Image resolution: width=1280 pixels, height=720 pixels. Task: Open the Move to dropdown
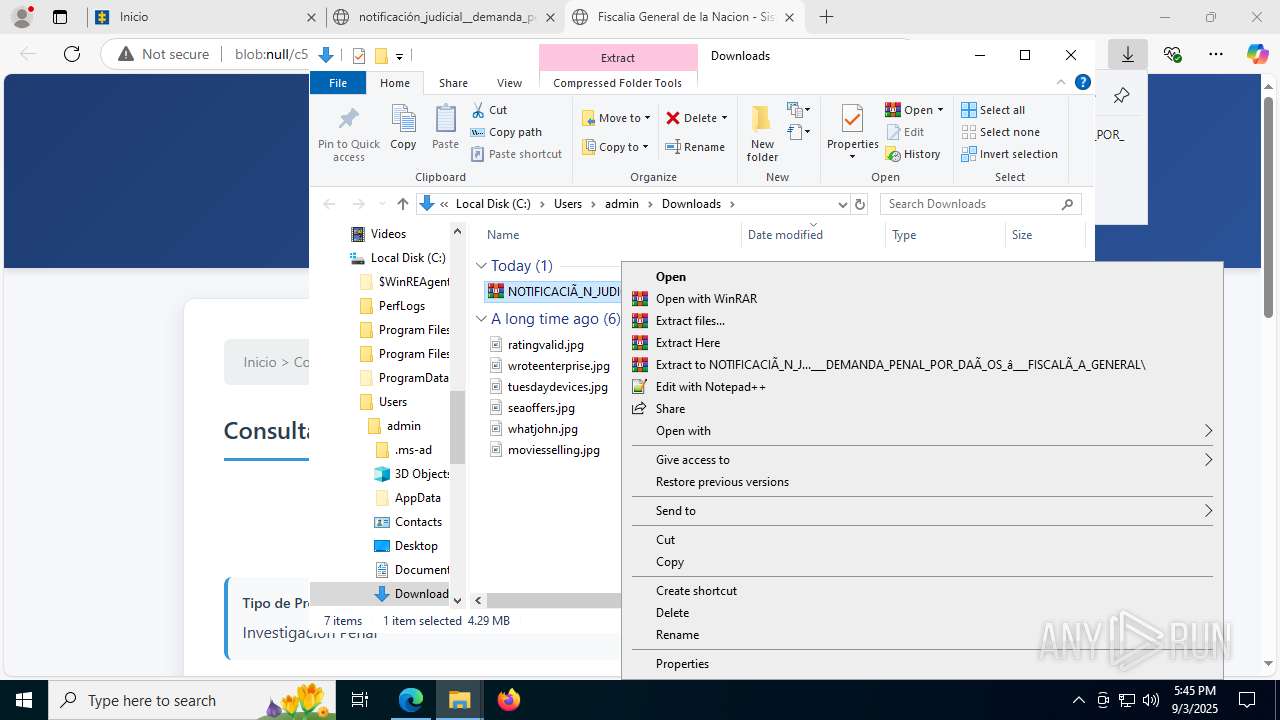[616, 118]
